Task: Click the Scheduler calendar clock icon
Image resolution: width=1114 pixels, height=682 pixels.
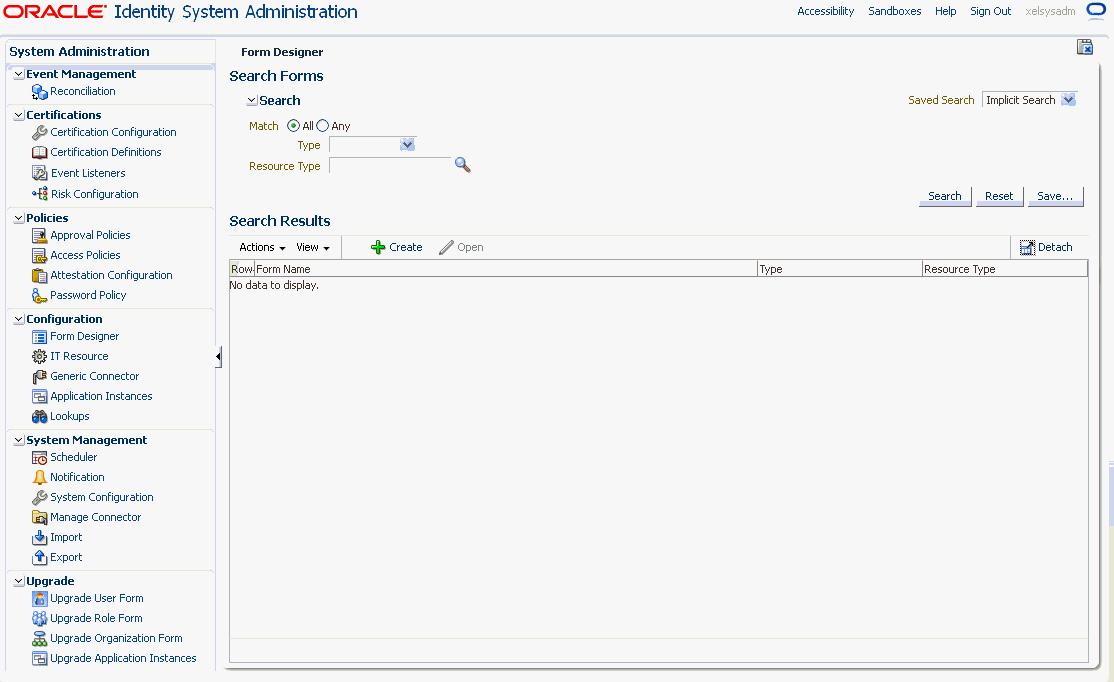Action: tap(40, 458)
